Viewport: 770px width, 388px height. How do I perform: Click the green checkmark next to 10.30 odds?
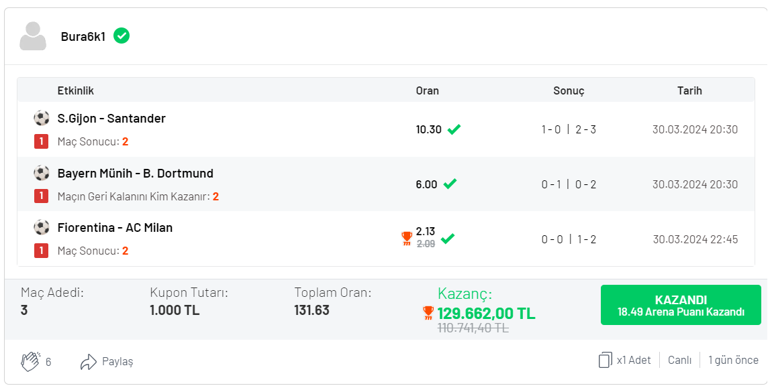point(454,129)
